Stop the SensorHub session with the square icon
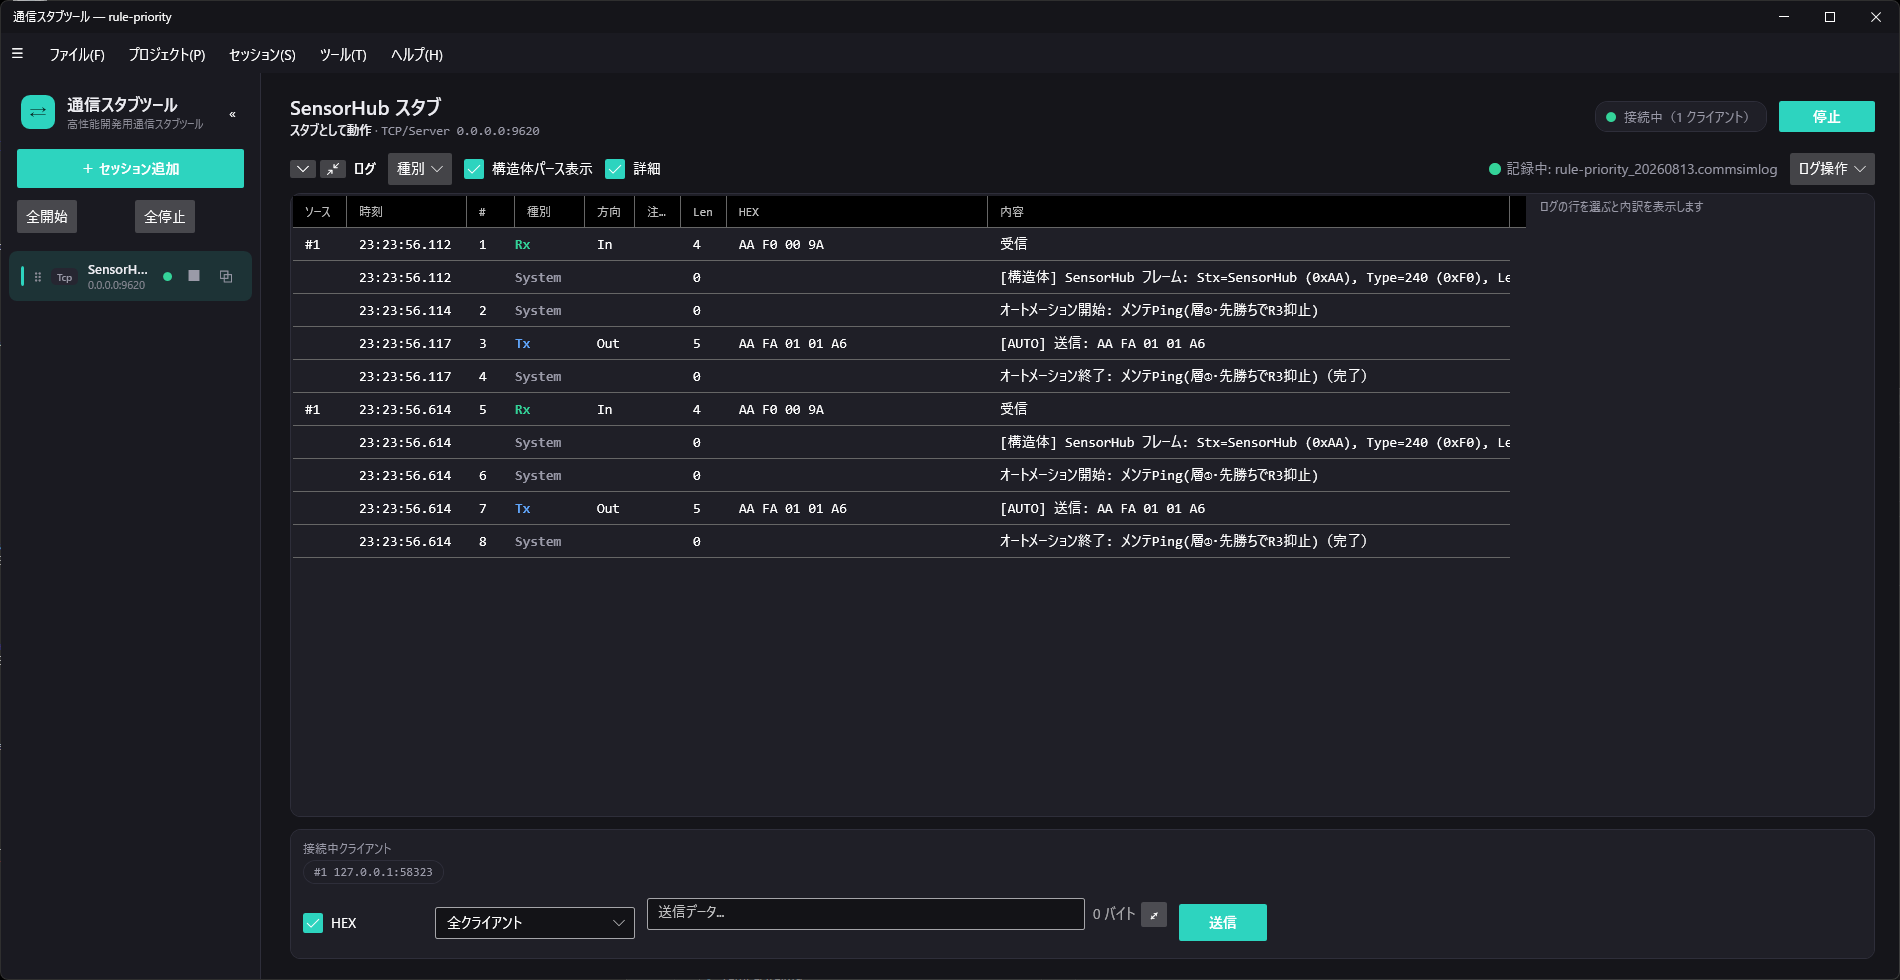The image size is (1900, 980). 194,276
